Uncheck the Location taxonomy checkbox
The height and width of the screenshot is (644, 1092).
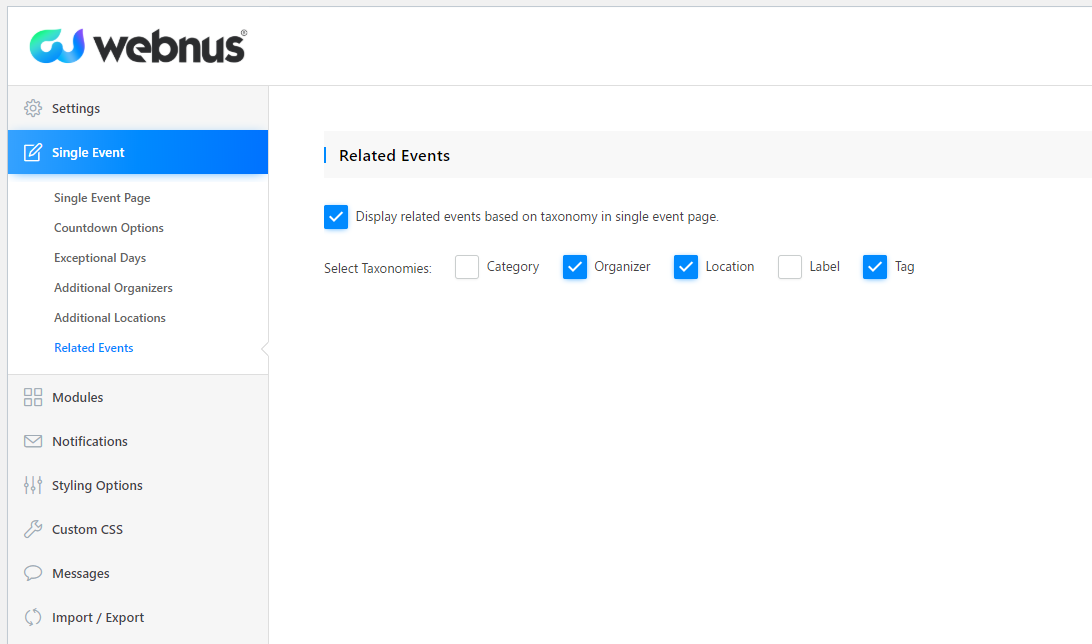click(686, 267)
